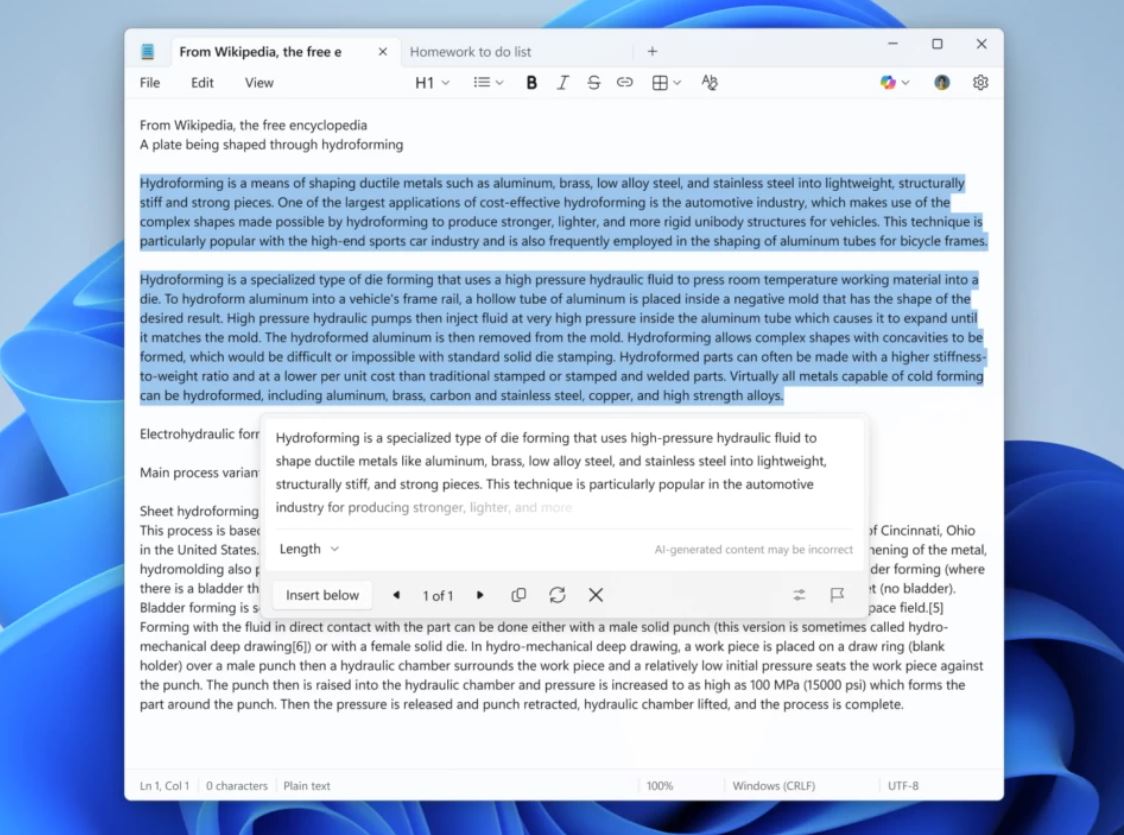
Task: Click Plain text status entry
Action: (x=307, y=786)
